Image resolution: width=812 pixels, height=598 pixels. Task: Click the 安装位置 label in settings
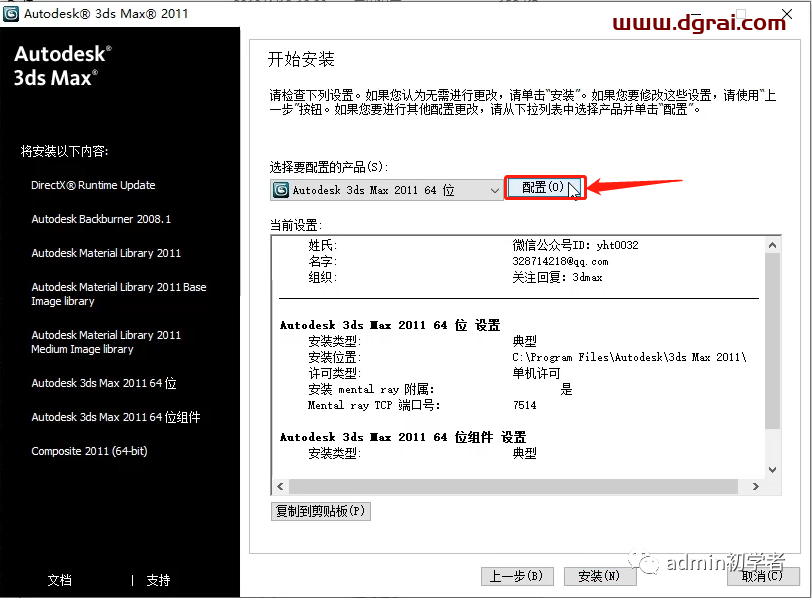click(335, 357)
